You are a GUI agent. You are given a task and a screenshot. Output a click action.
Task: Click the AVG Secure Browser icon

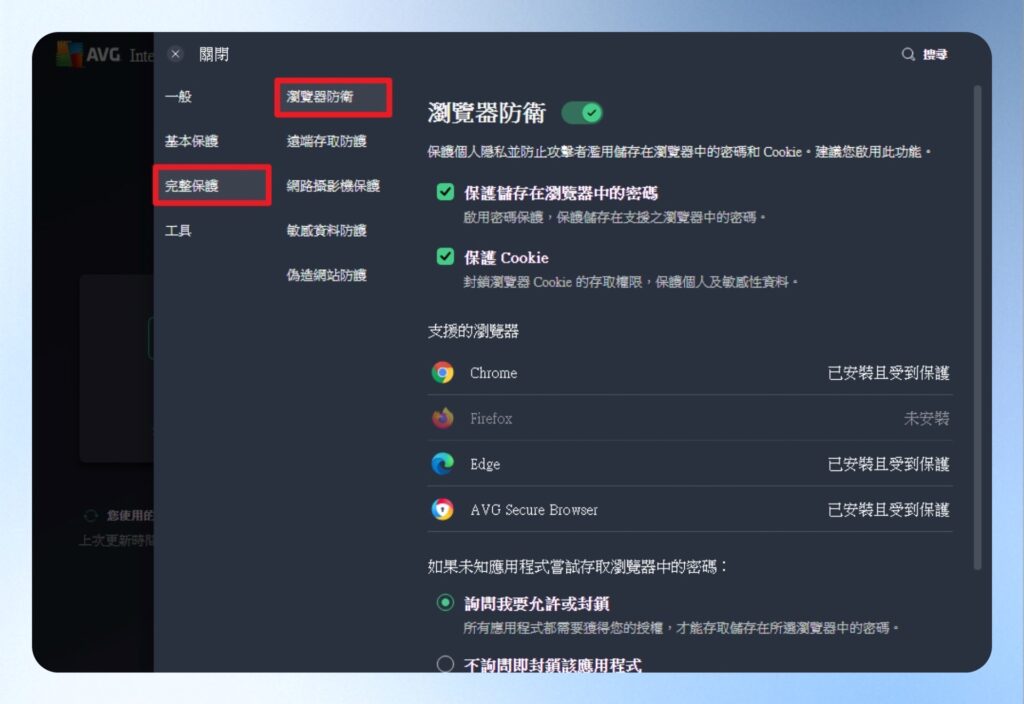(443, 509)
